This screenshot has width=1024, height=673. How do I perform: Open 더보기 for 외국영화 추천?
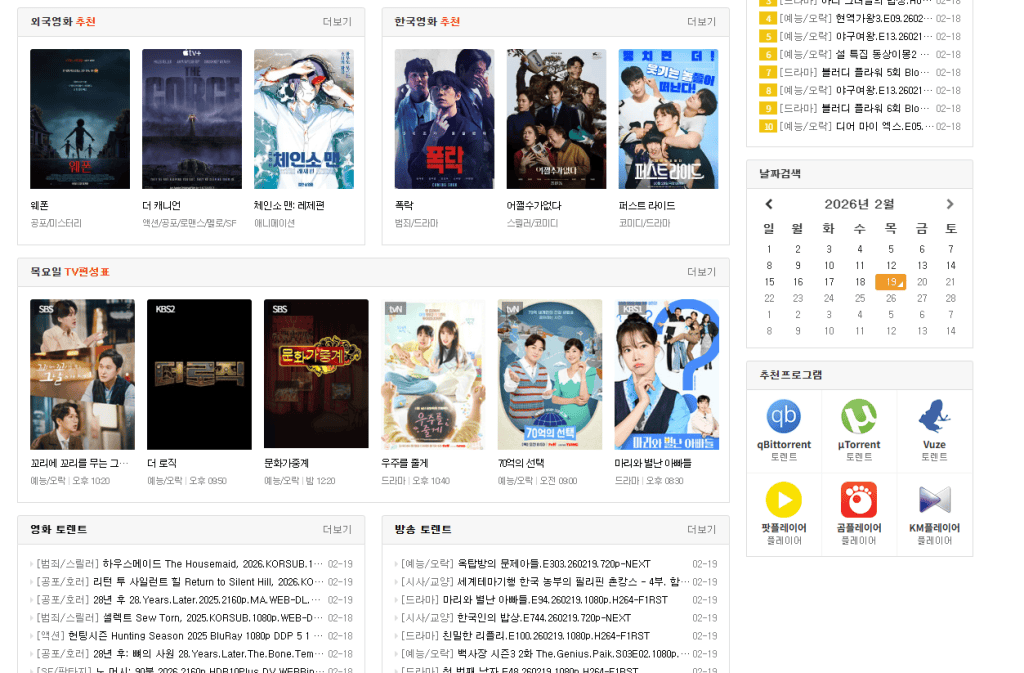point(337,22)
